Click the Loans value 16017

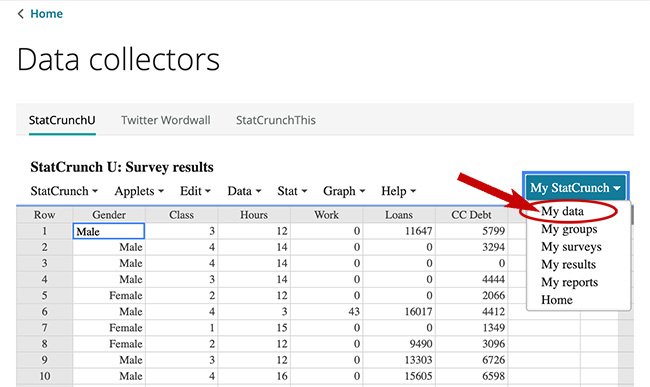(418, 312)
